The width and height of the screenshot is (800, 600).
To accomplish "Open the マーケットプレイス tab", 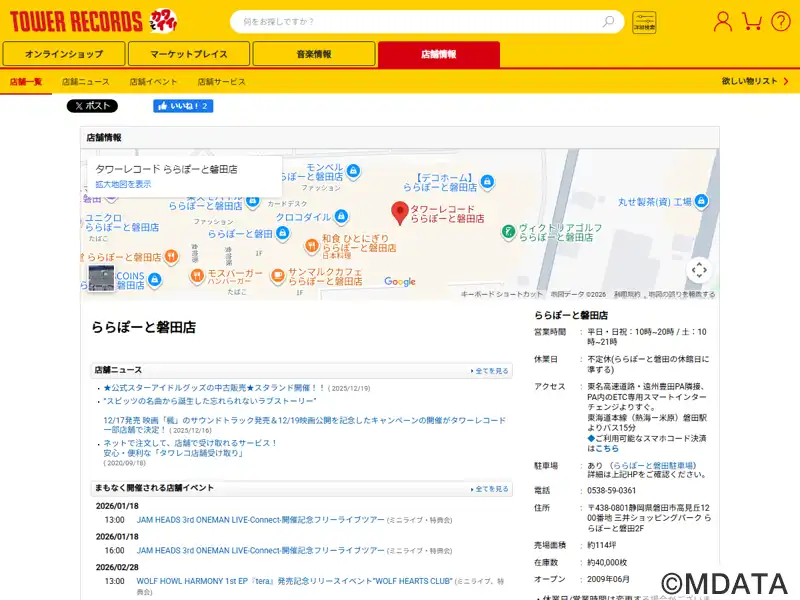I will pyautogui.click(x=189, y=54).
